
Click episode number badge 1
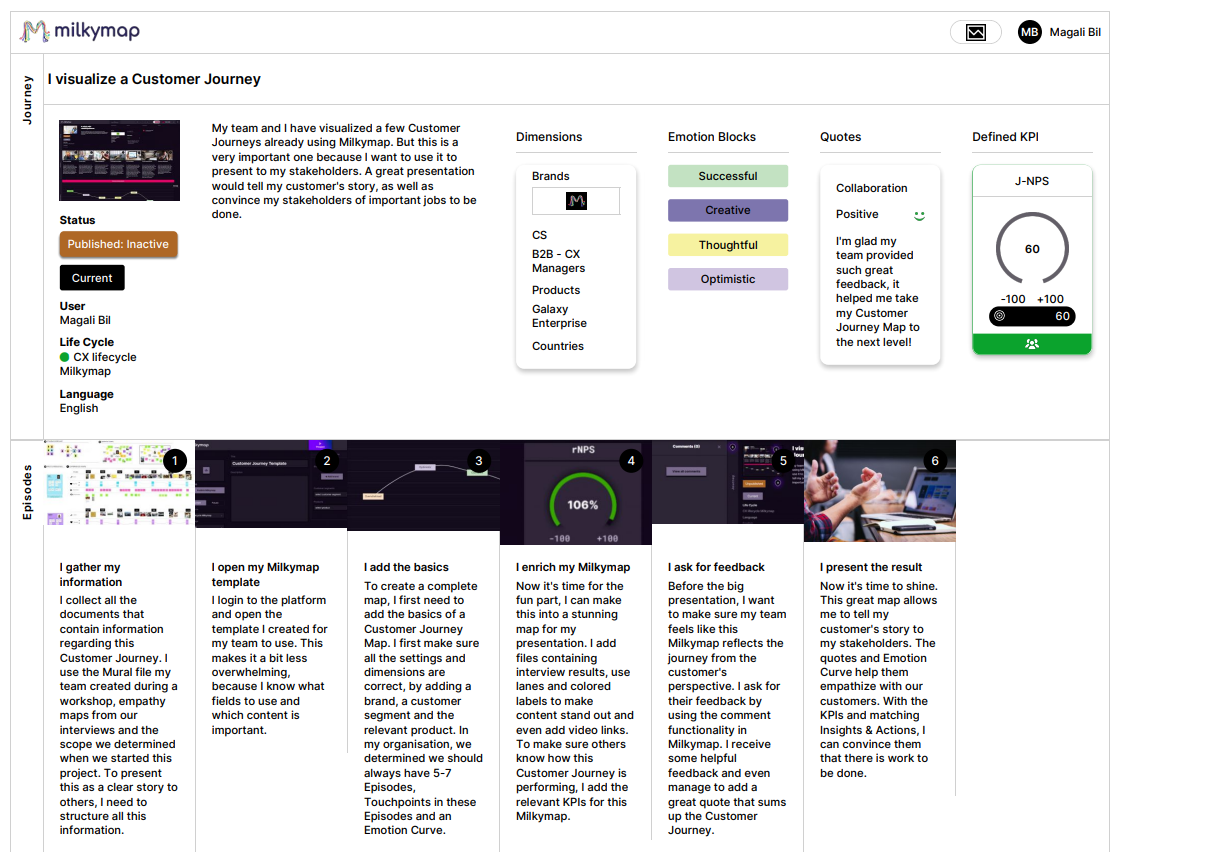pyautogui.click(x=175, y=461)
